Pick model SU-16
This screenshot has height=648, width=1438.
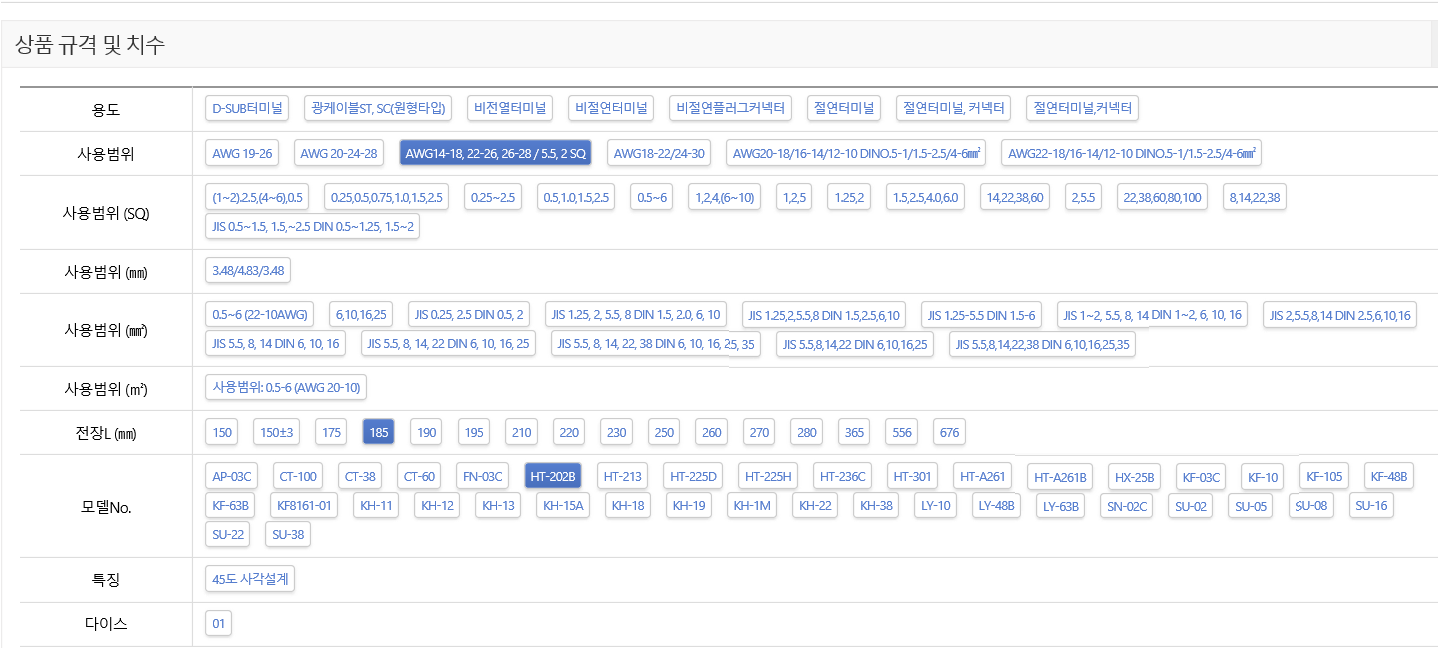coord(1371,505)
